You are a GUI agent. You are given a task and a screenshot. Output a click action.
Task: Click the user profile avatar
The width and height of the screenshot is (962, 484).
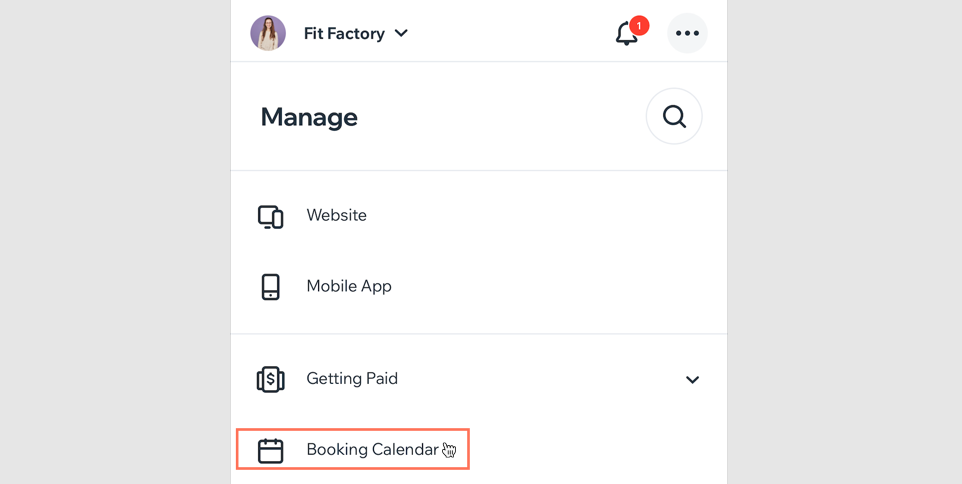[268, 33]
